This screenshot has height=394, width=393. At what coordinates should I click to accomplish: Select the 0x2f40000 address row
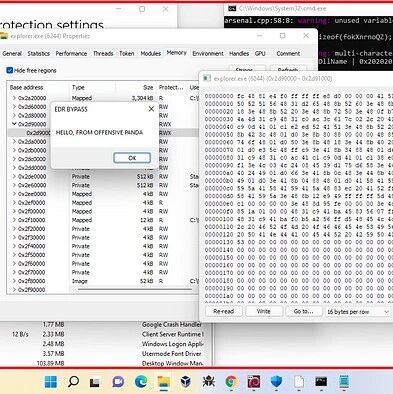pos(32,246)
